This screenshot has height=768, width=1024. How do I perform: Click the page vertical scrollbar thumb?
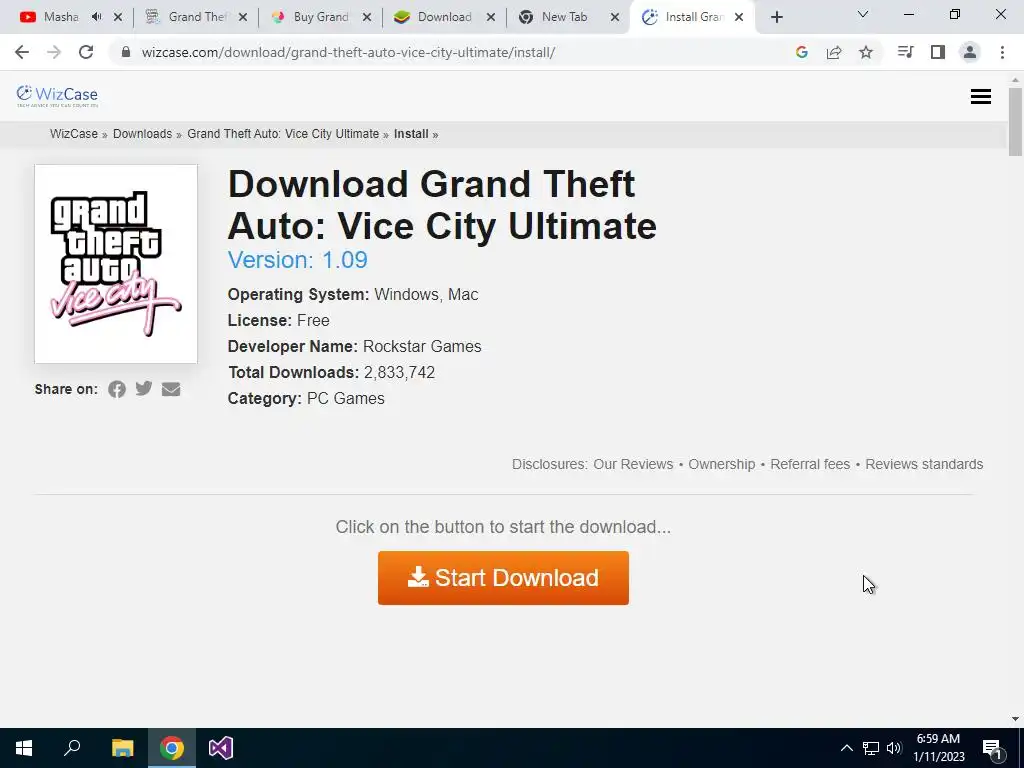[1015, 122]
